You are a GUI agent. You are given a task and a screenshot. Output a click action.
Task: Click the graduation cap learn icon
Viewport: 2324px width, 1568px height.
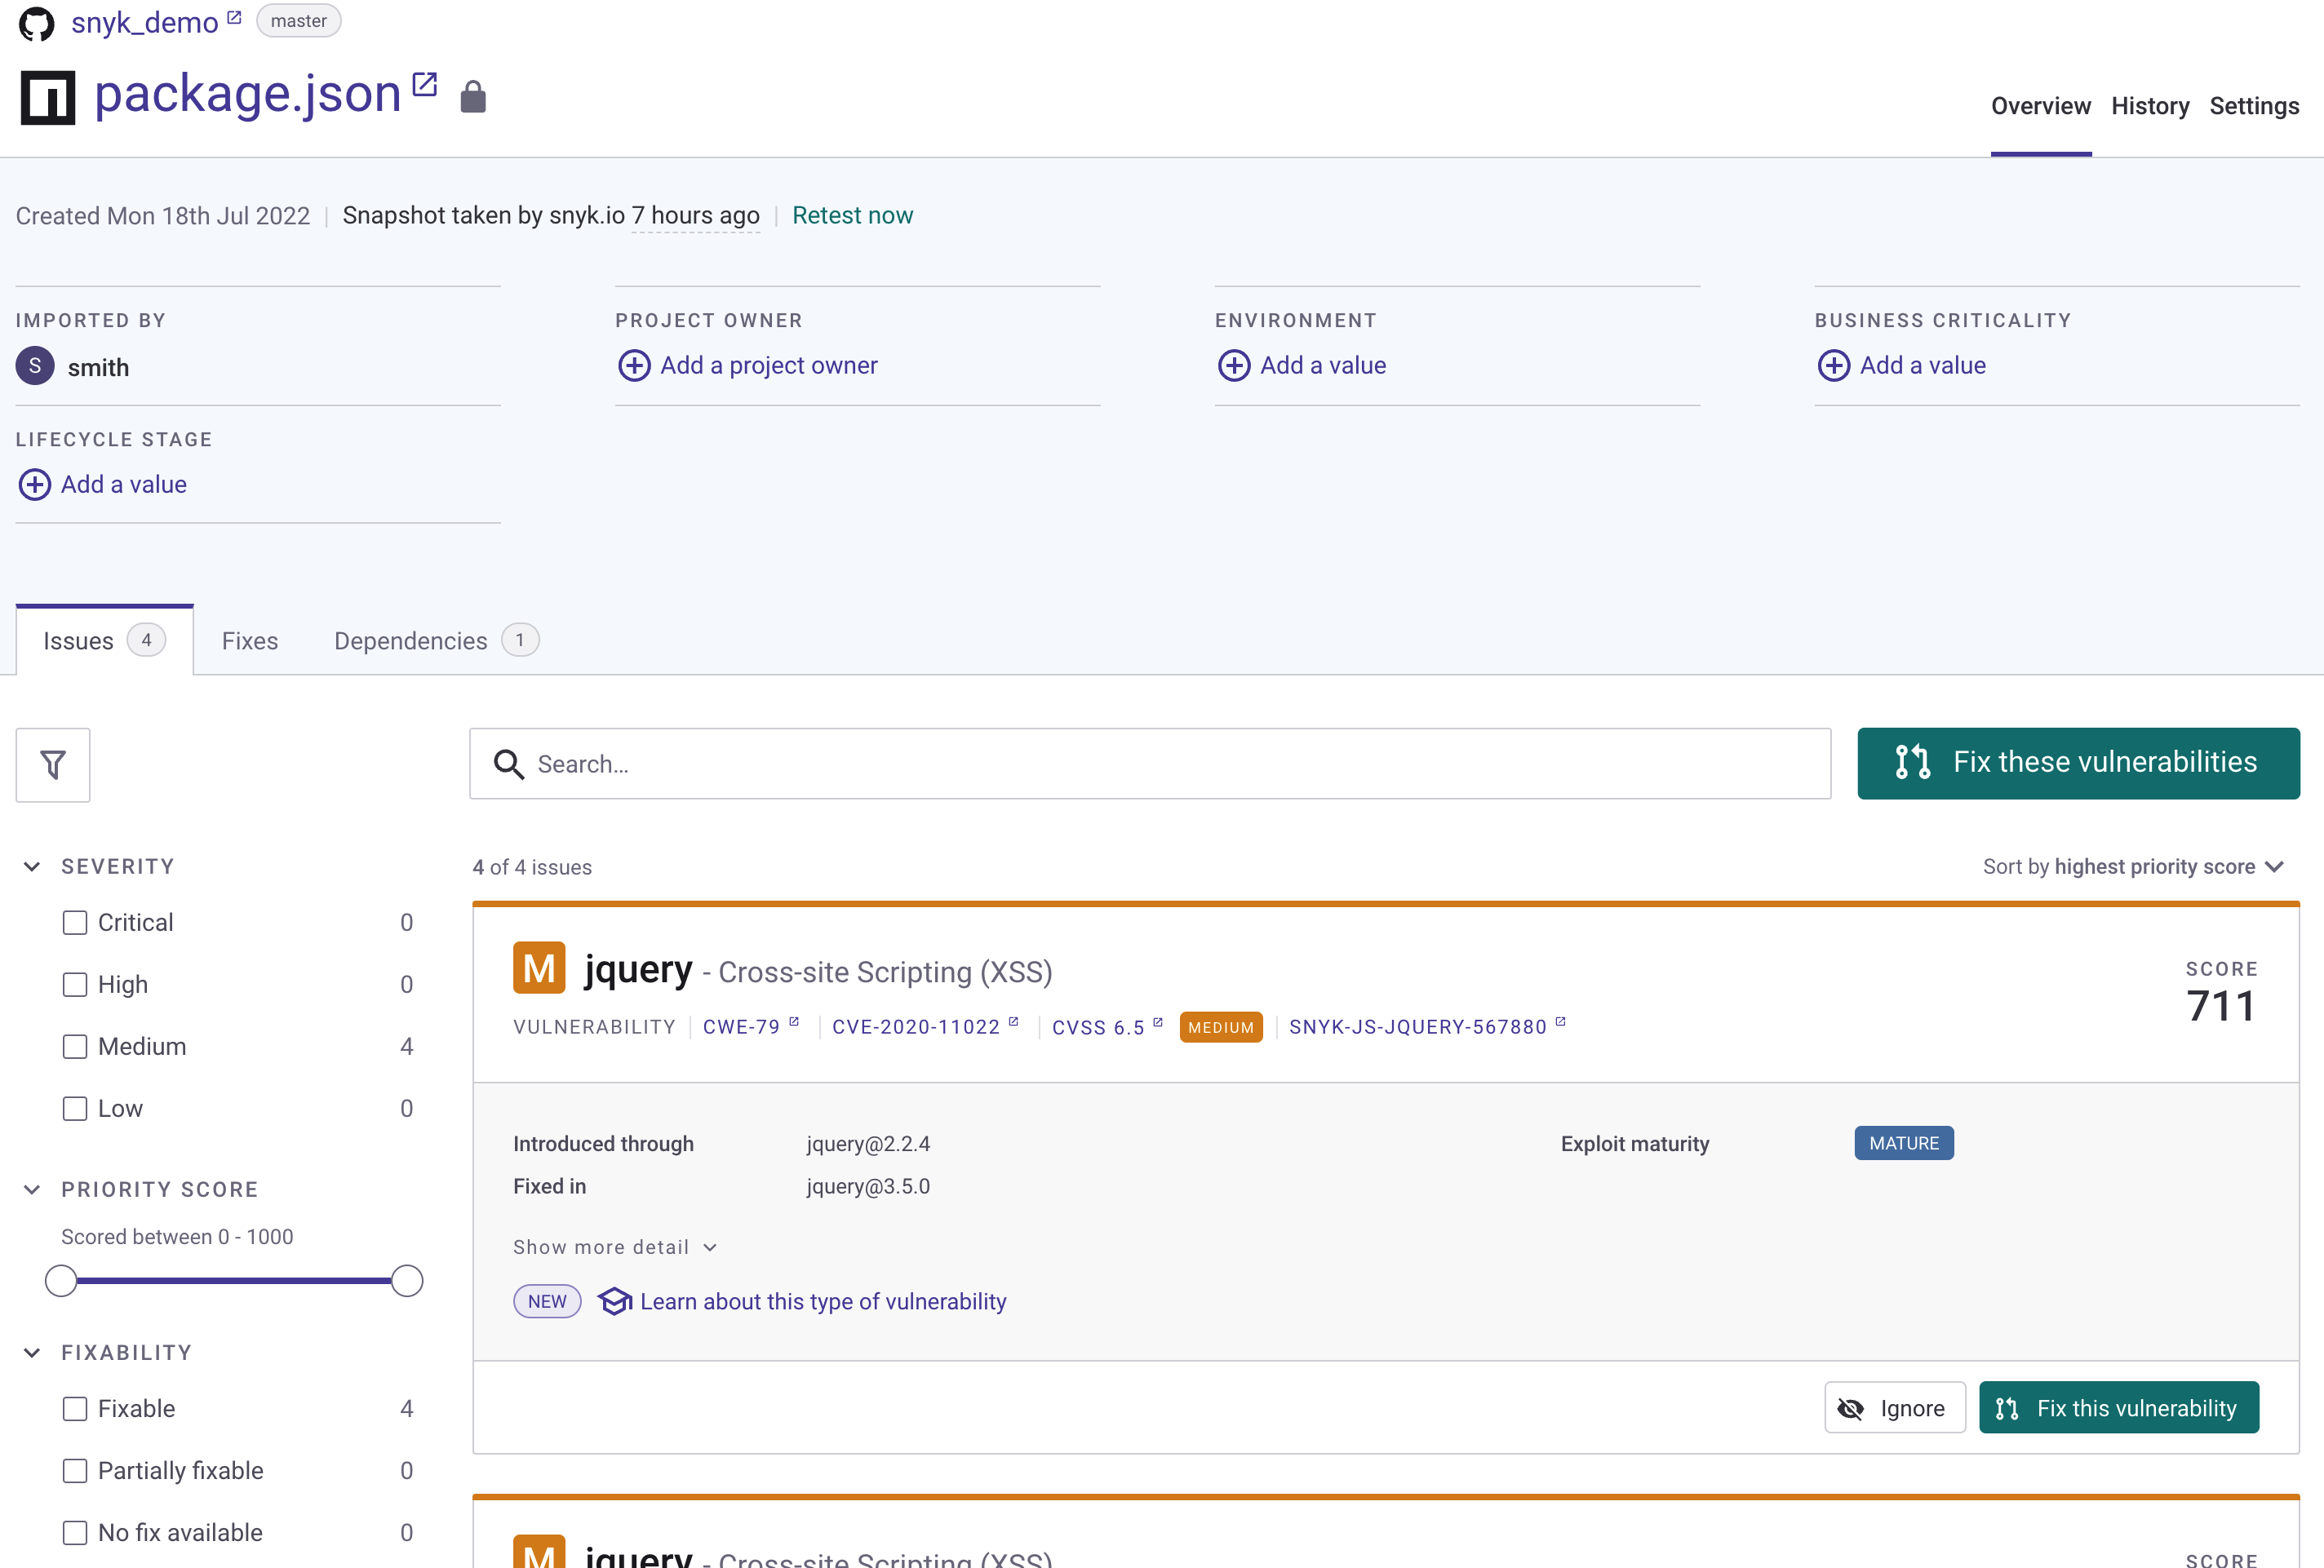[x=614, y=1301]
